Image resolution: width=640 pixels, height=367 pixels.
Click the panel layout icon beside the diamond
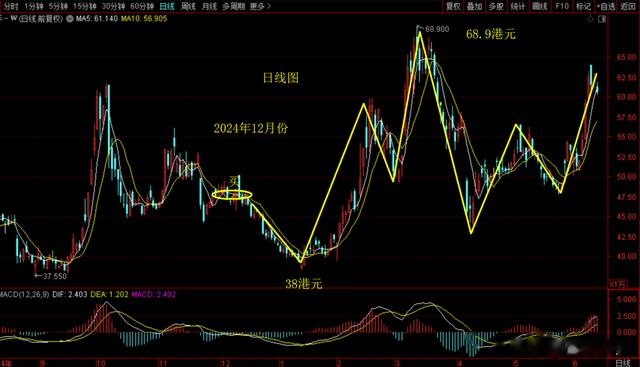pyautogui.click(x=602, y=19)
